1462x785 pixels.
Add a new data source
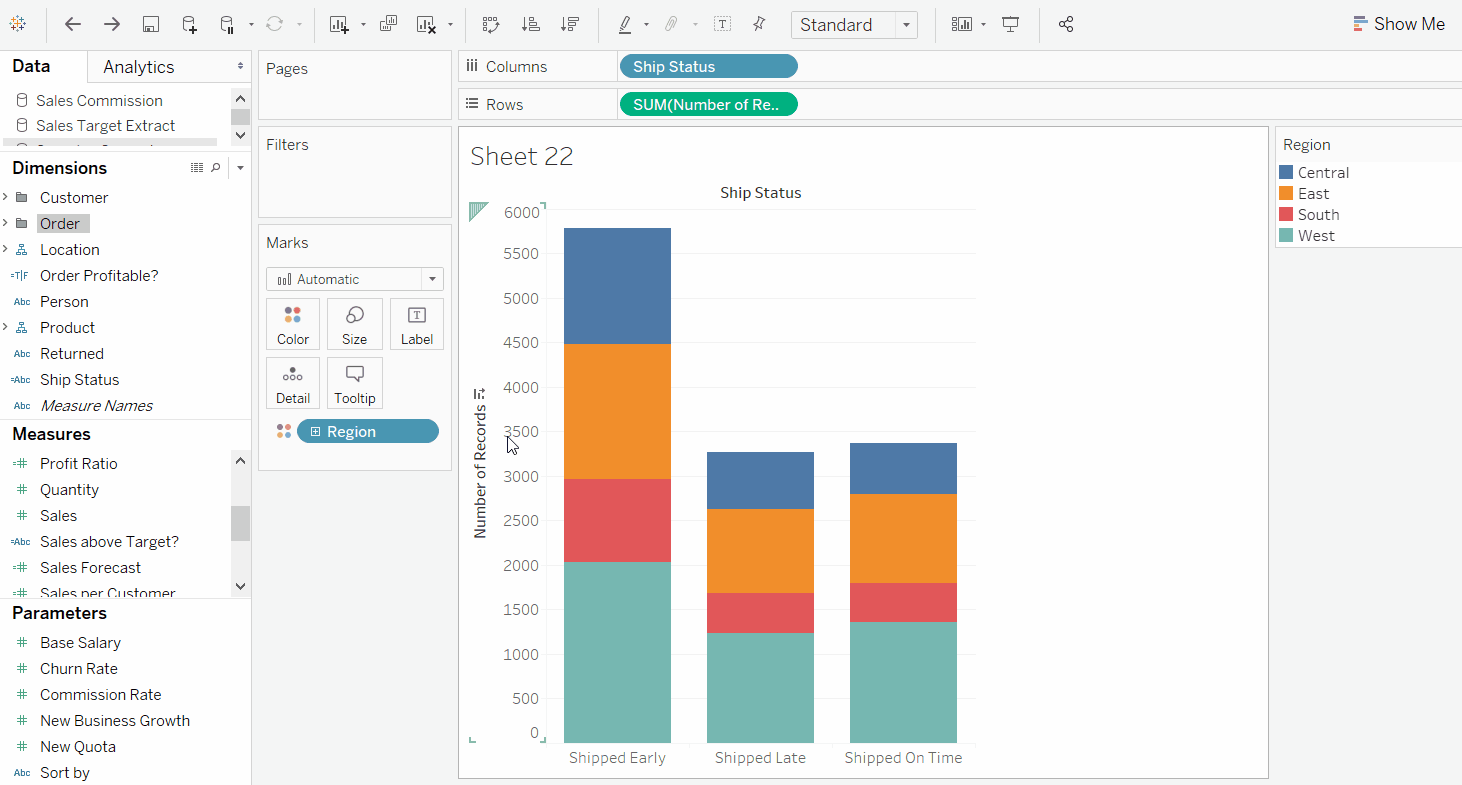189,25
